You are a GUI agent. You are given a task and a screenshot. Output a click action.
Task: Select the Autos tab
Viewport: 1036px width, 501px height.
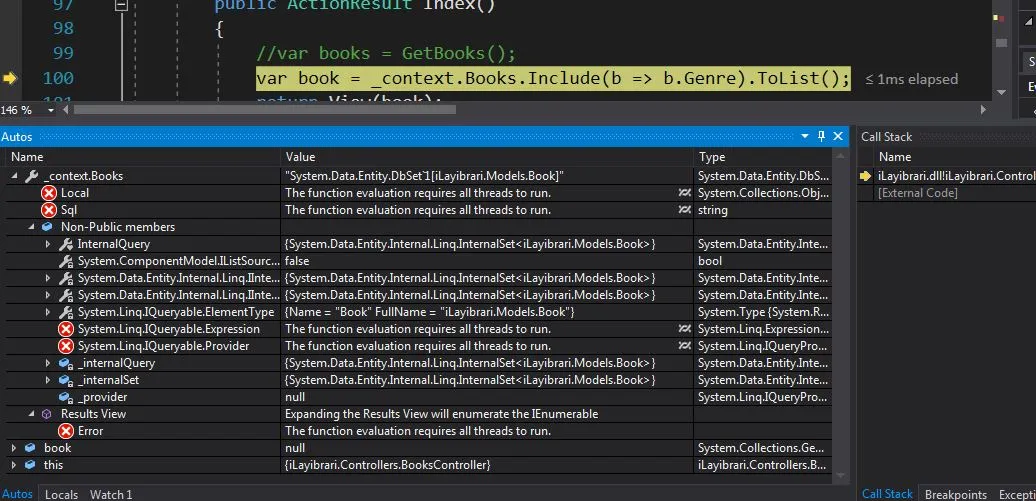pos(18,494)
